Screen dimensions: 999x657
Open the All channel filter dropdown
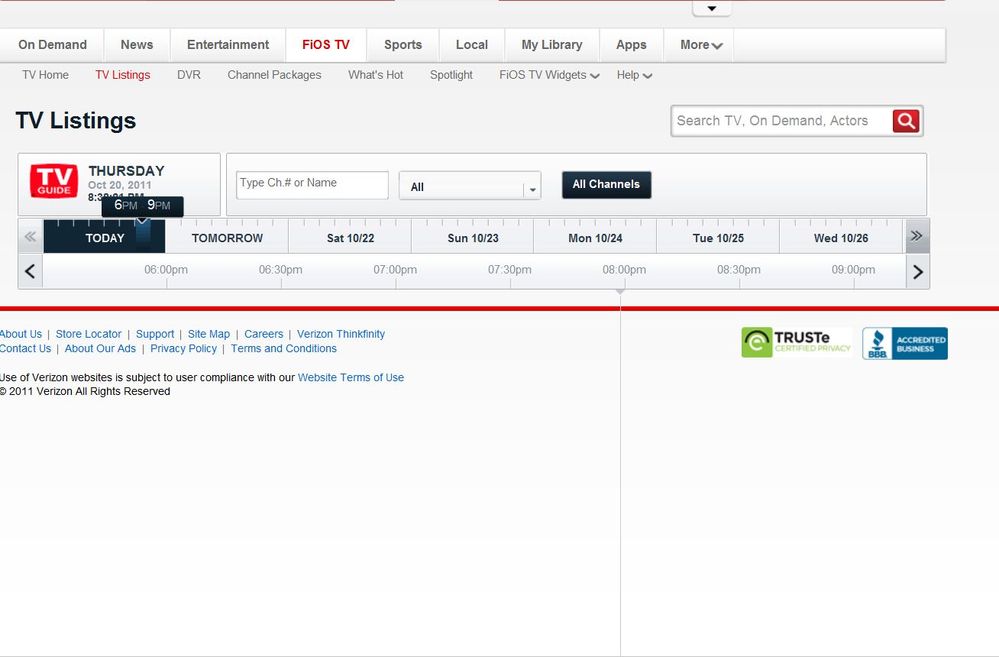470,186
